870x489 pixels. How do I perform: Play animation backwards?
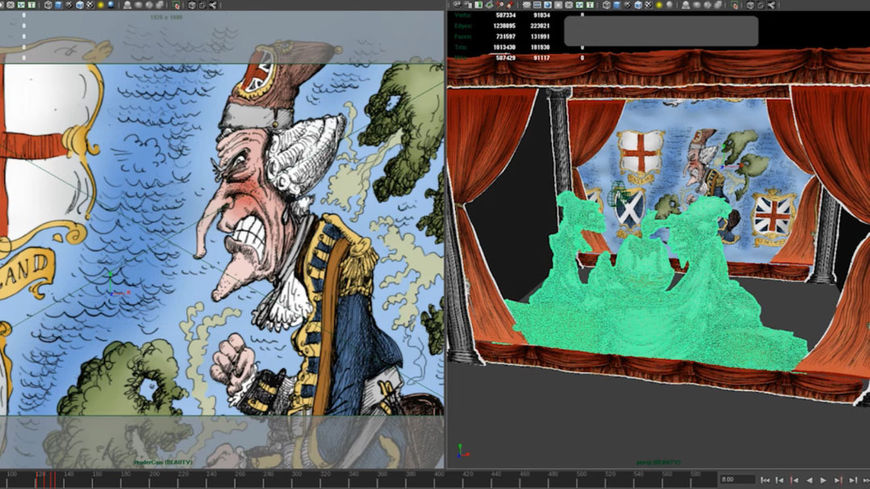(x=810, y=480)
